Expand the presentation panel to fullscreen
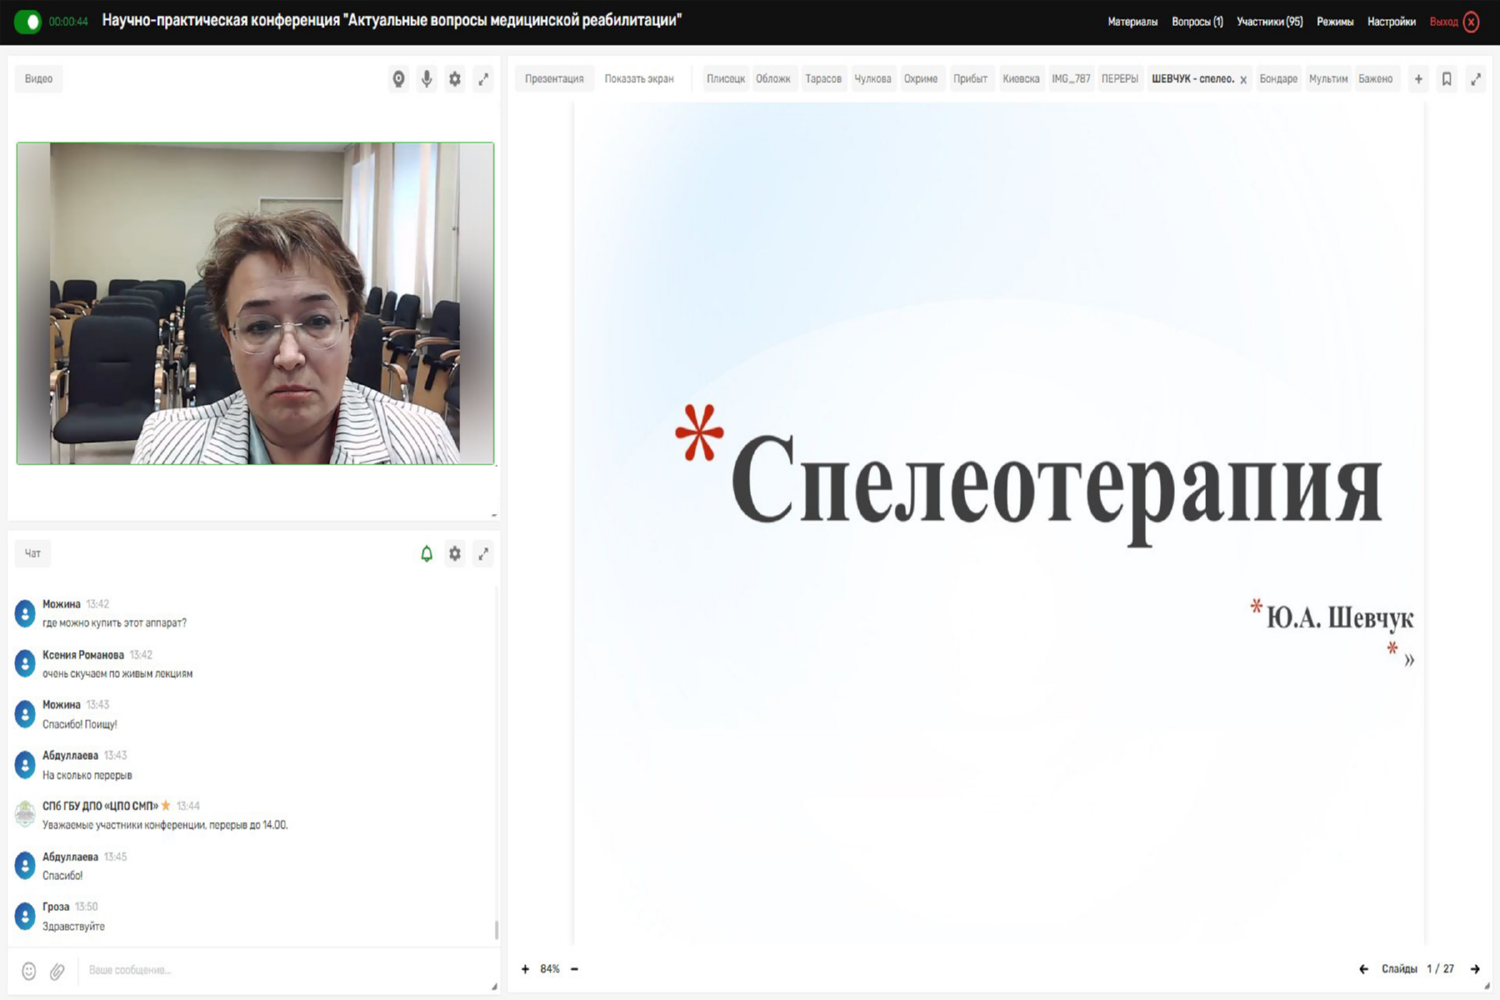 [x=1475, y=79]
